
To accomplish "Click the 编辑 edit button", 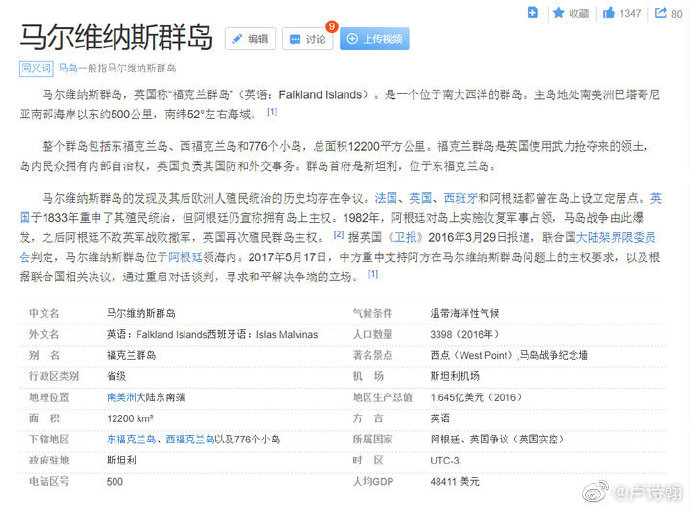I will [x=250, y=39].
